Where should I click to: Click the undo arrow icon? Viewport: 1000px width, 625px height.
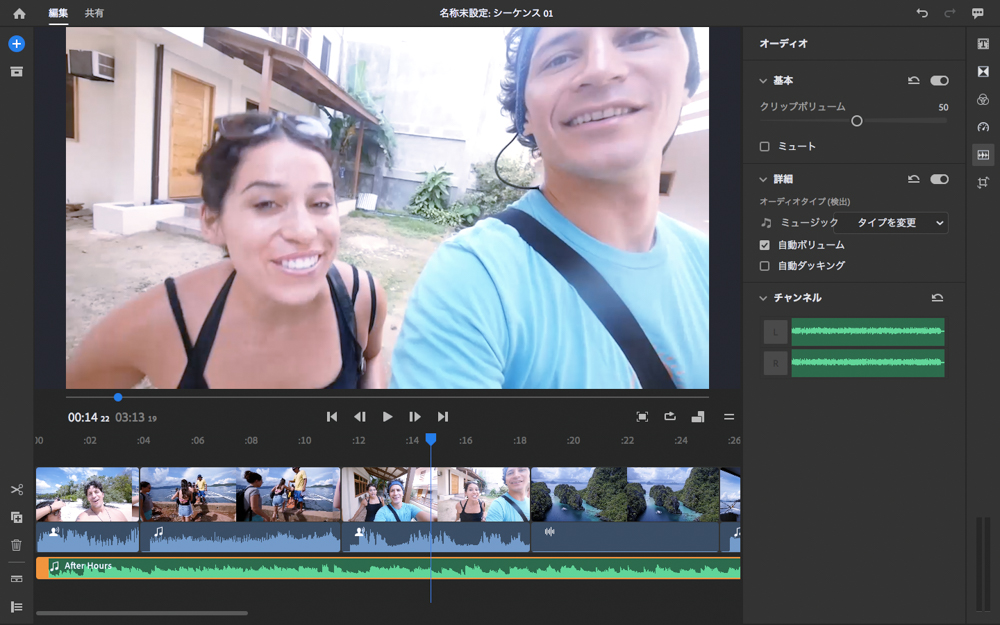click(x=922, y=13)
